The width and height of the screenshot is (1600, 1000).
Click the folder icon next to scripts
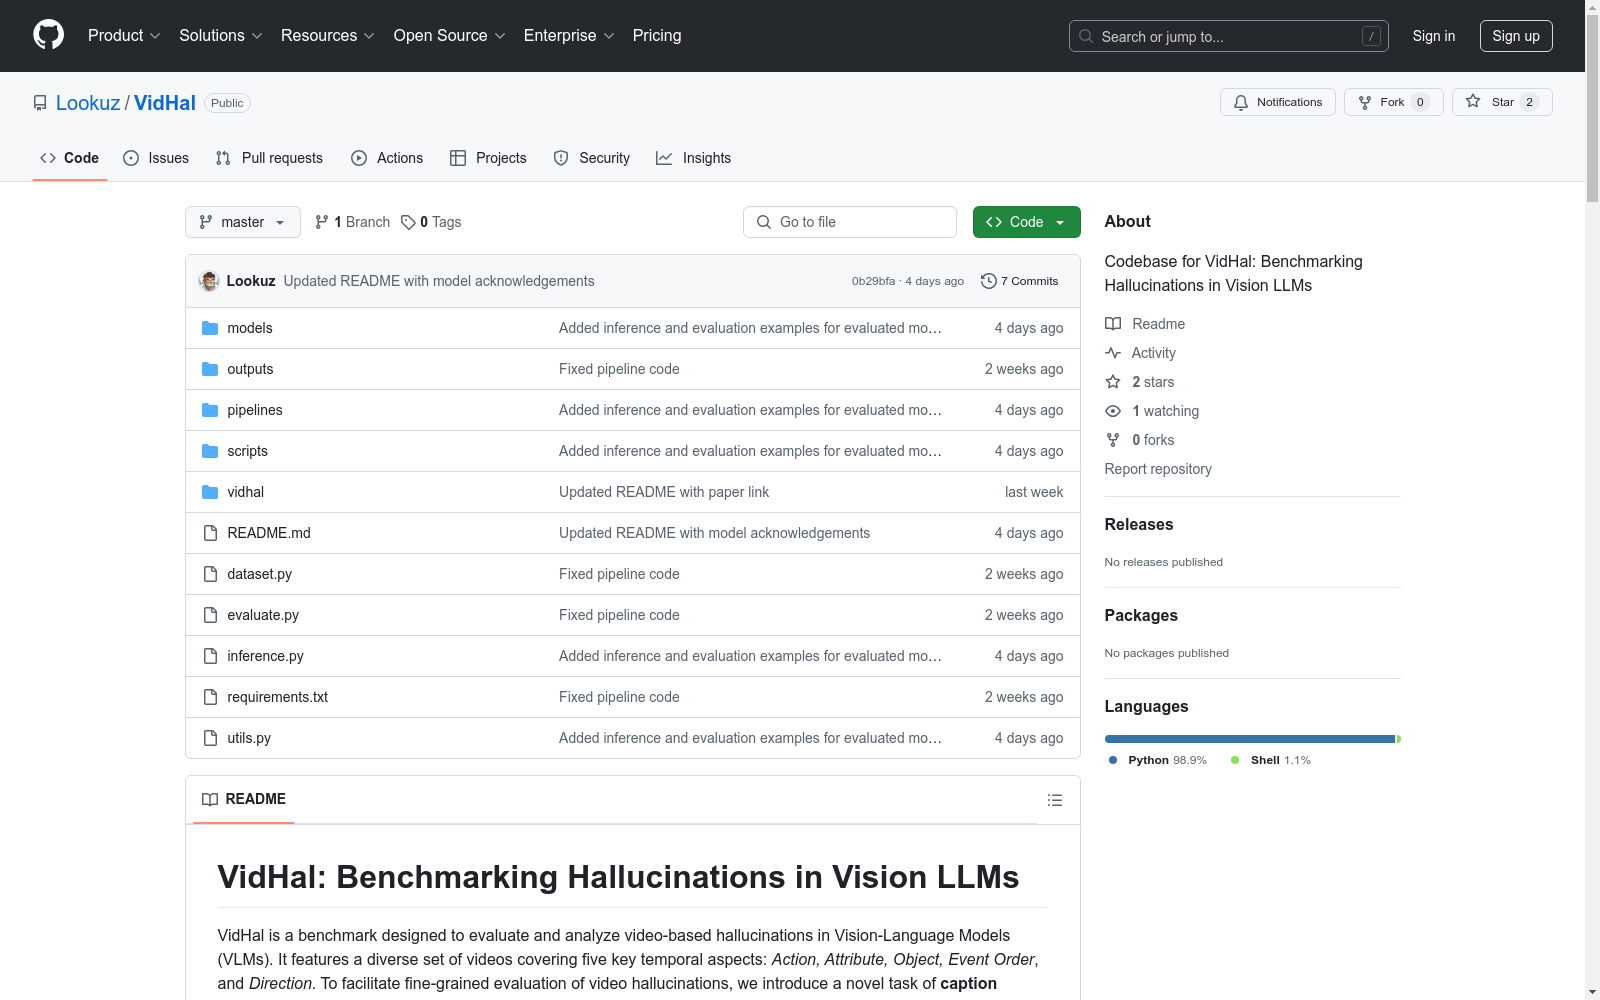tap(210, 451)
